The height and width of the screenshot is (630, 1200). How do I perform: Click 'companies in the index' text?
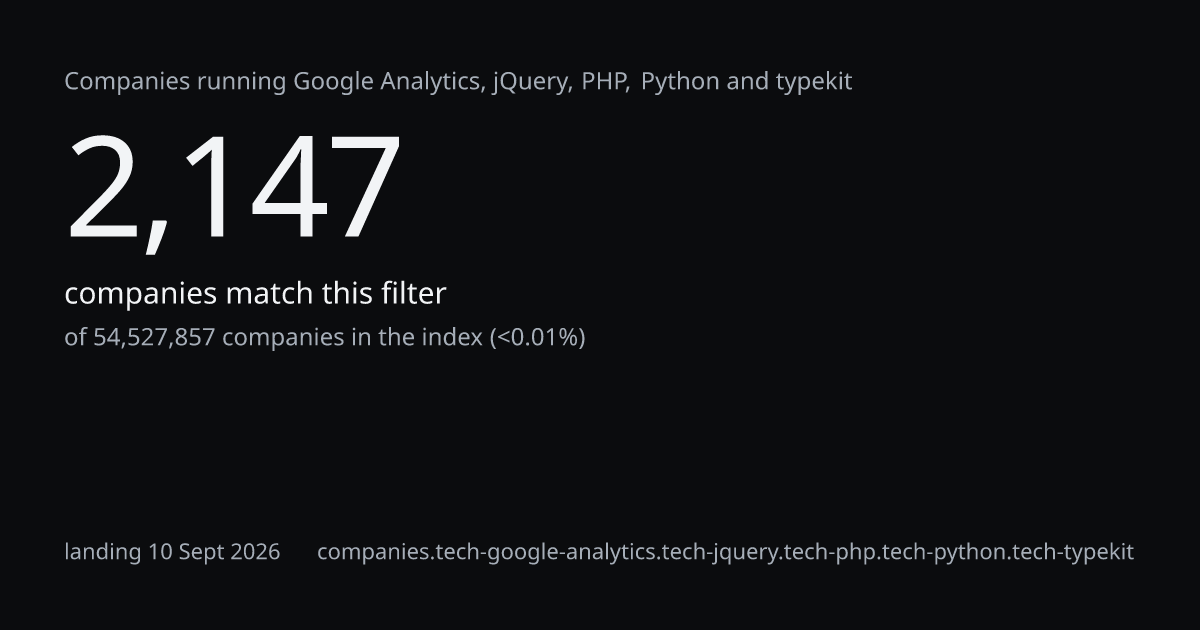[x=352, y=337]
